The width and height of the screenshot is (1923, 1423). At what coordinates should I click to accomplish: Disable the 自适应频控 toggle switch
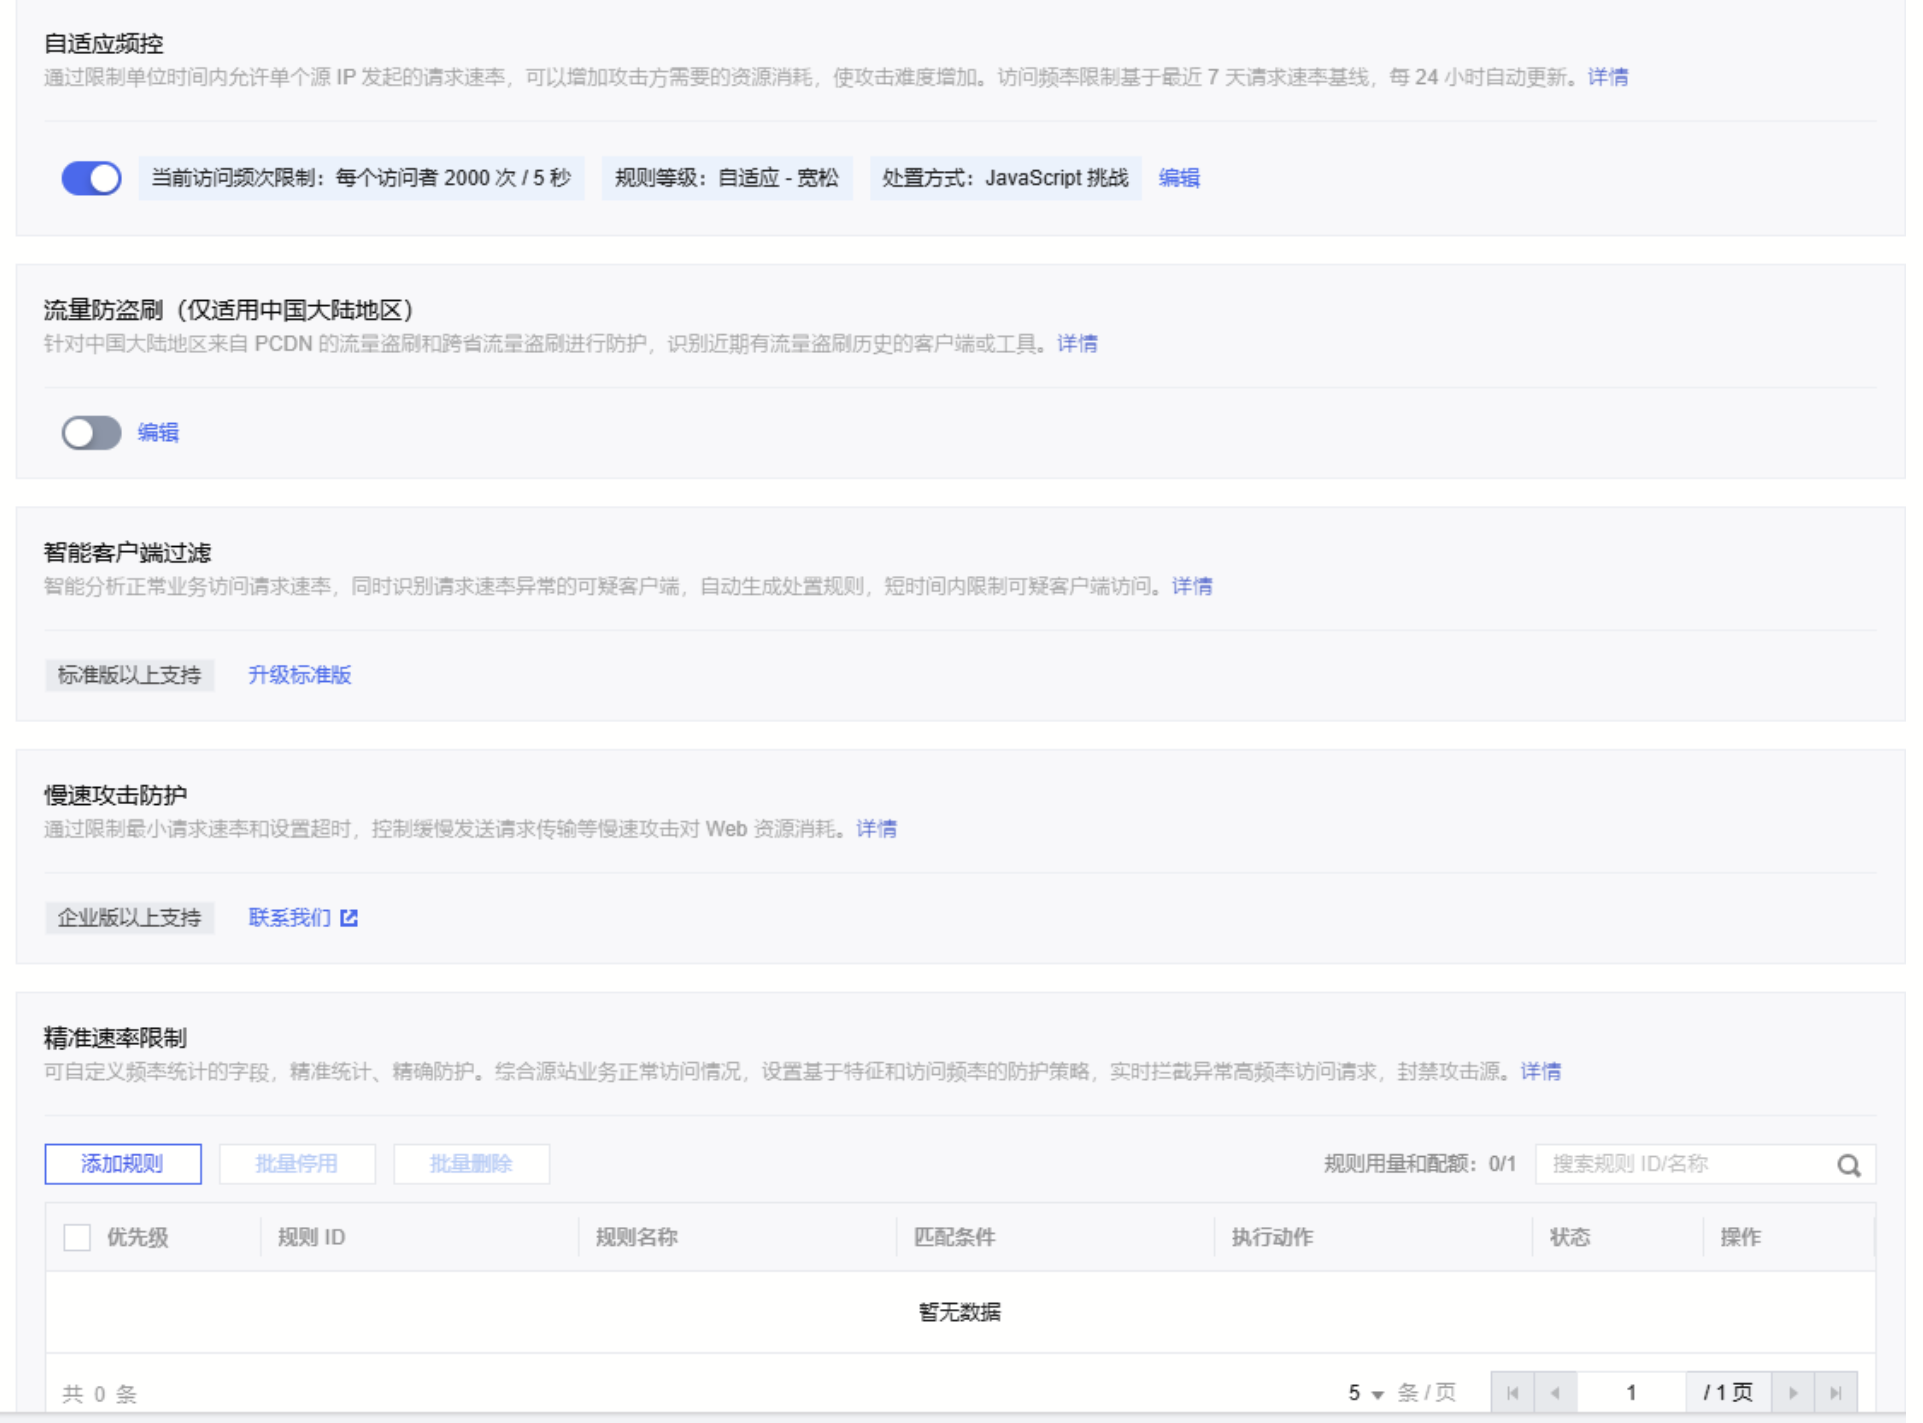coord(91,178)
